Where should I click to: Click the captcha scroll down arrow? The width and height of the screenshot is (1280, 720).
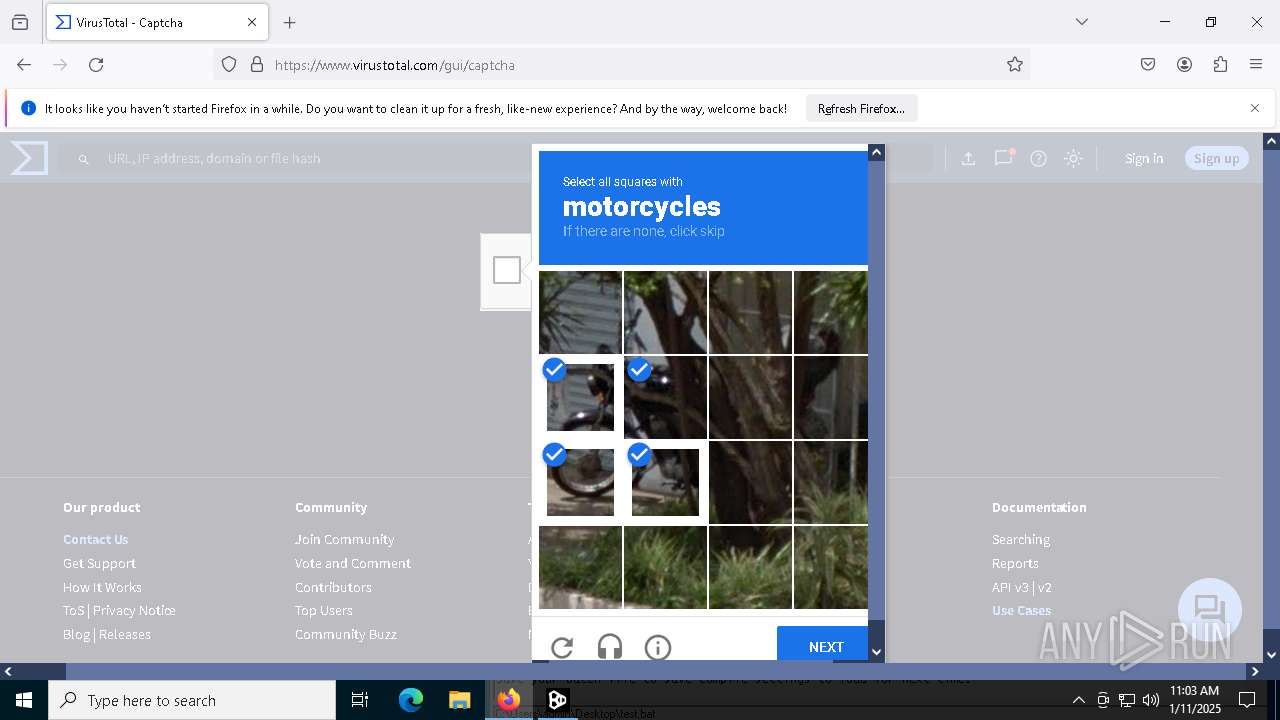tap(876, 652)
